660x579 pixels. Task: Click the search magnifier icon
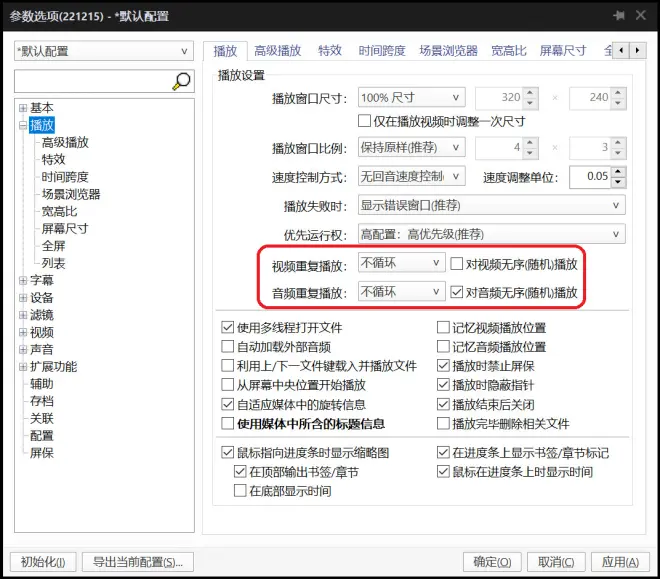[181, 81]
